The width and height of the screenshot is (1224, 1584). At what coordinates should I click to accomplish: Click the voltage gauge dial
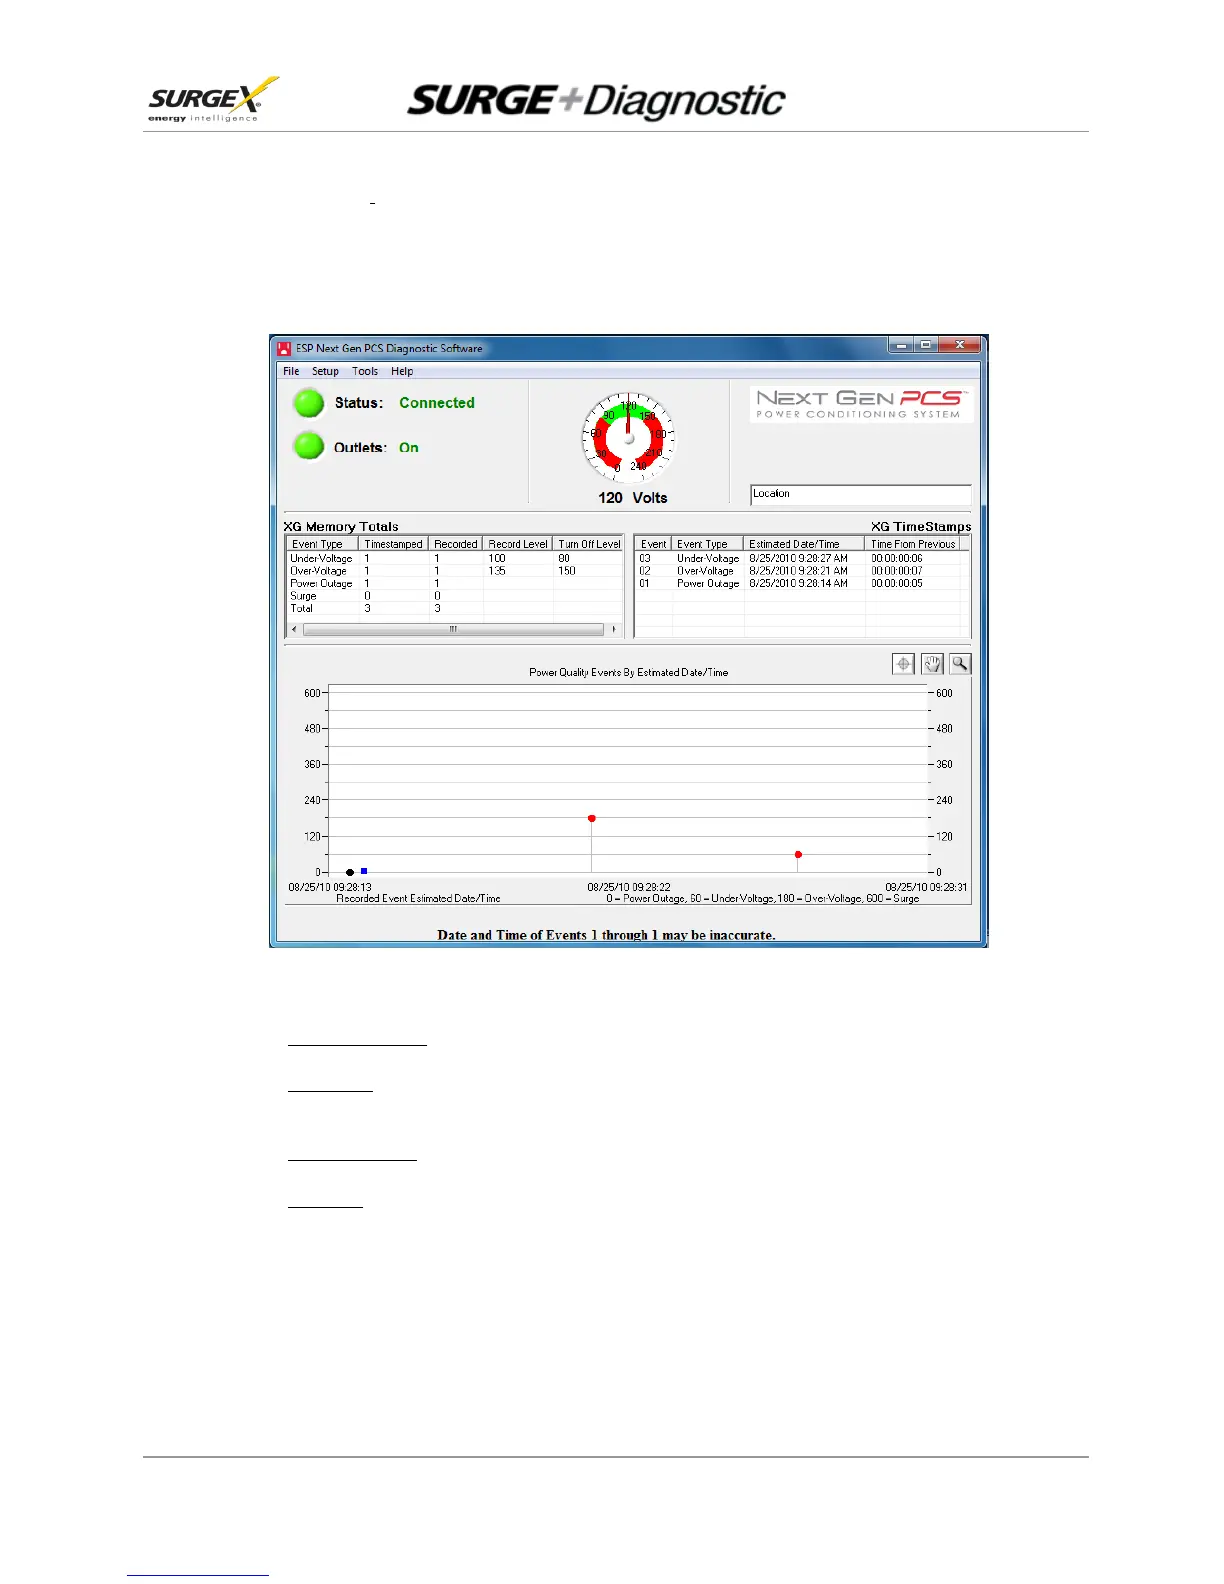point(629,438)
